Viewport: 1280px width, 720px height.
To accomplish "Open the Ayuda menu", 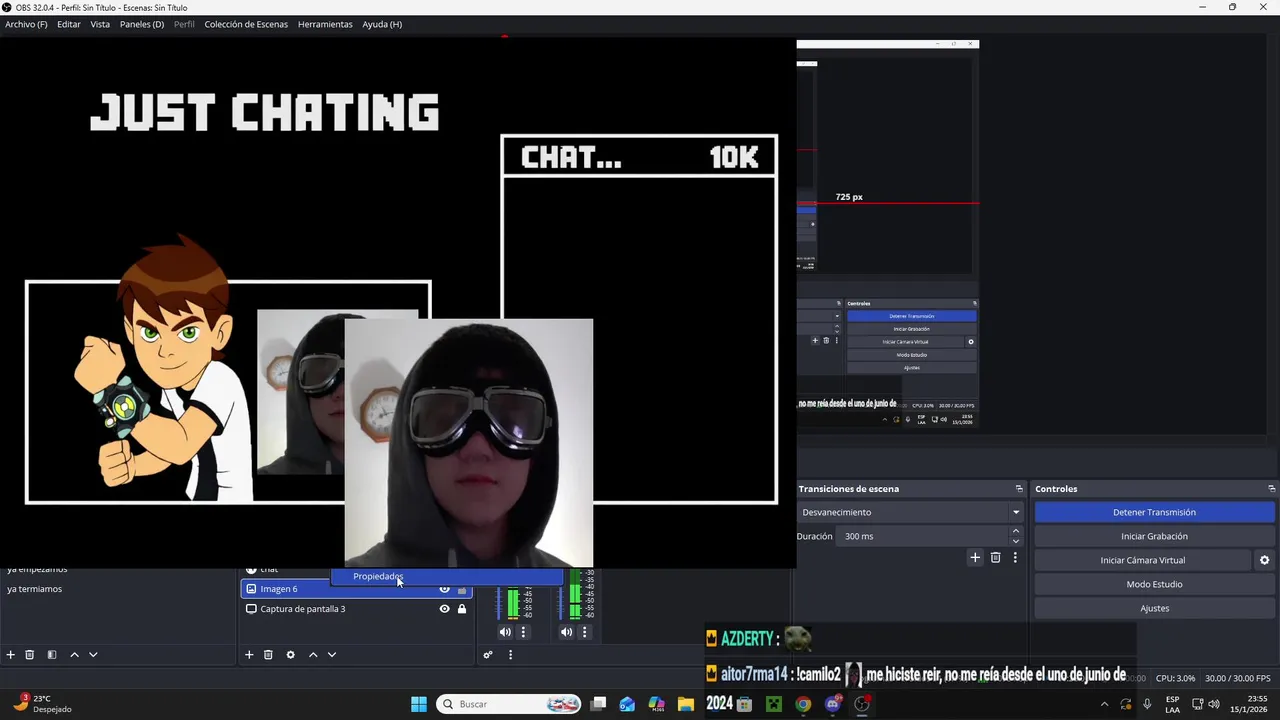I will click(382, 24).
